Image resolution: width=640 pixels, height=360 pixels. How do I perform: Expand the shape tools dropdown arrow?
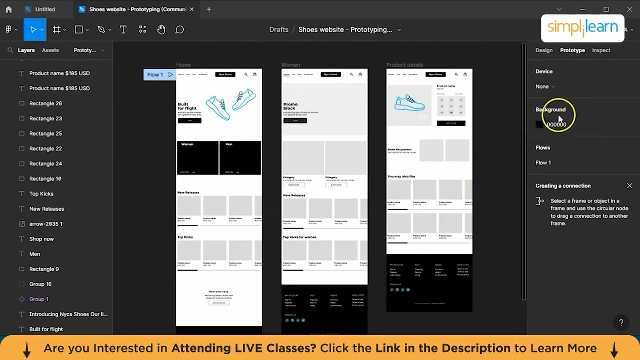point(87,30)
